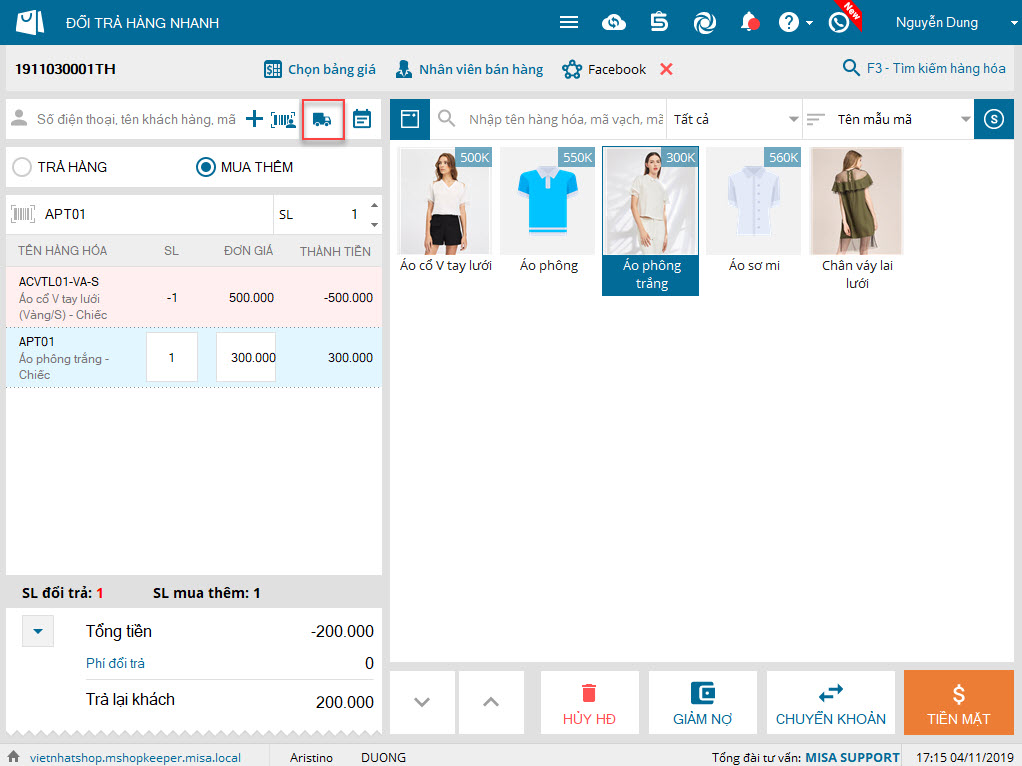This screenshot has height=766, width=1022.
Task: Select the APT01 item row name
Action: click(x=64, y=358)
